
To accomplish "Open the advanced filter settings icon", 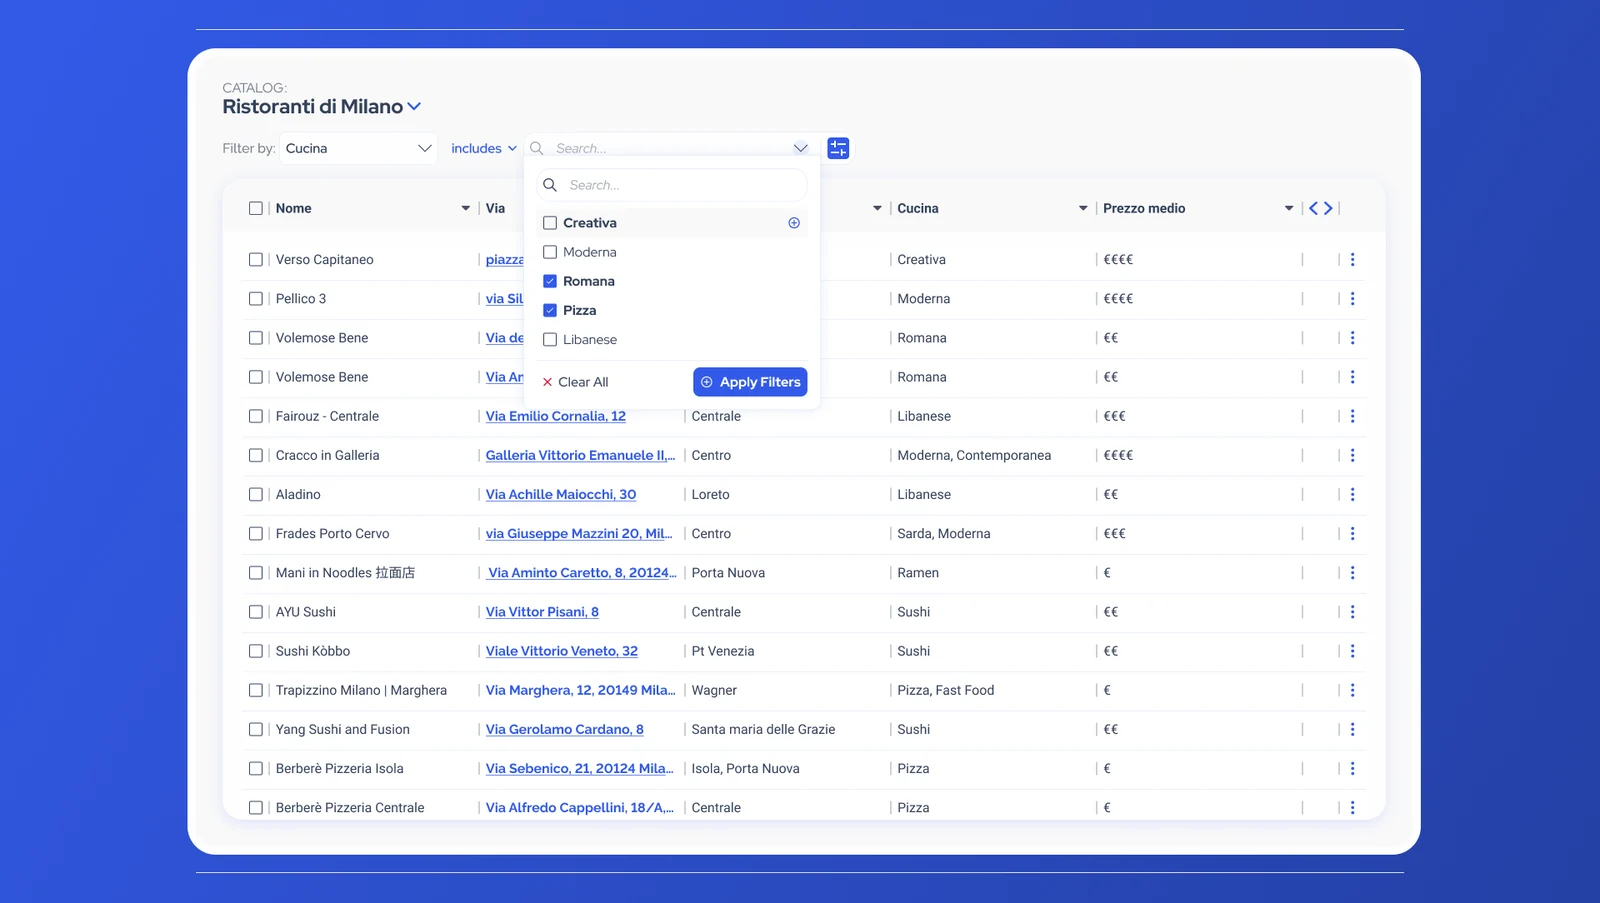I will pos(838,148).
